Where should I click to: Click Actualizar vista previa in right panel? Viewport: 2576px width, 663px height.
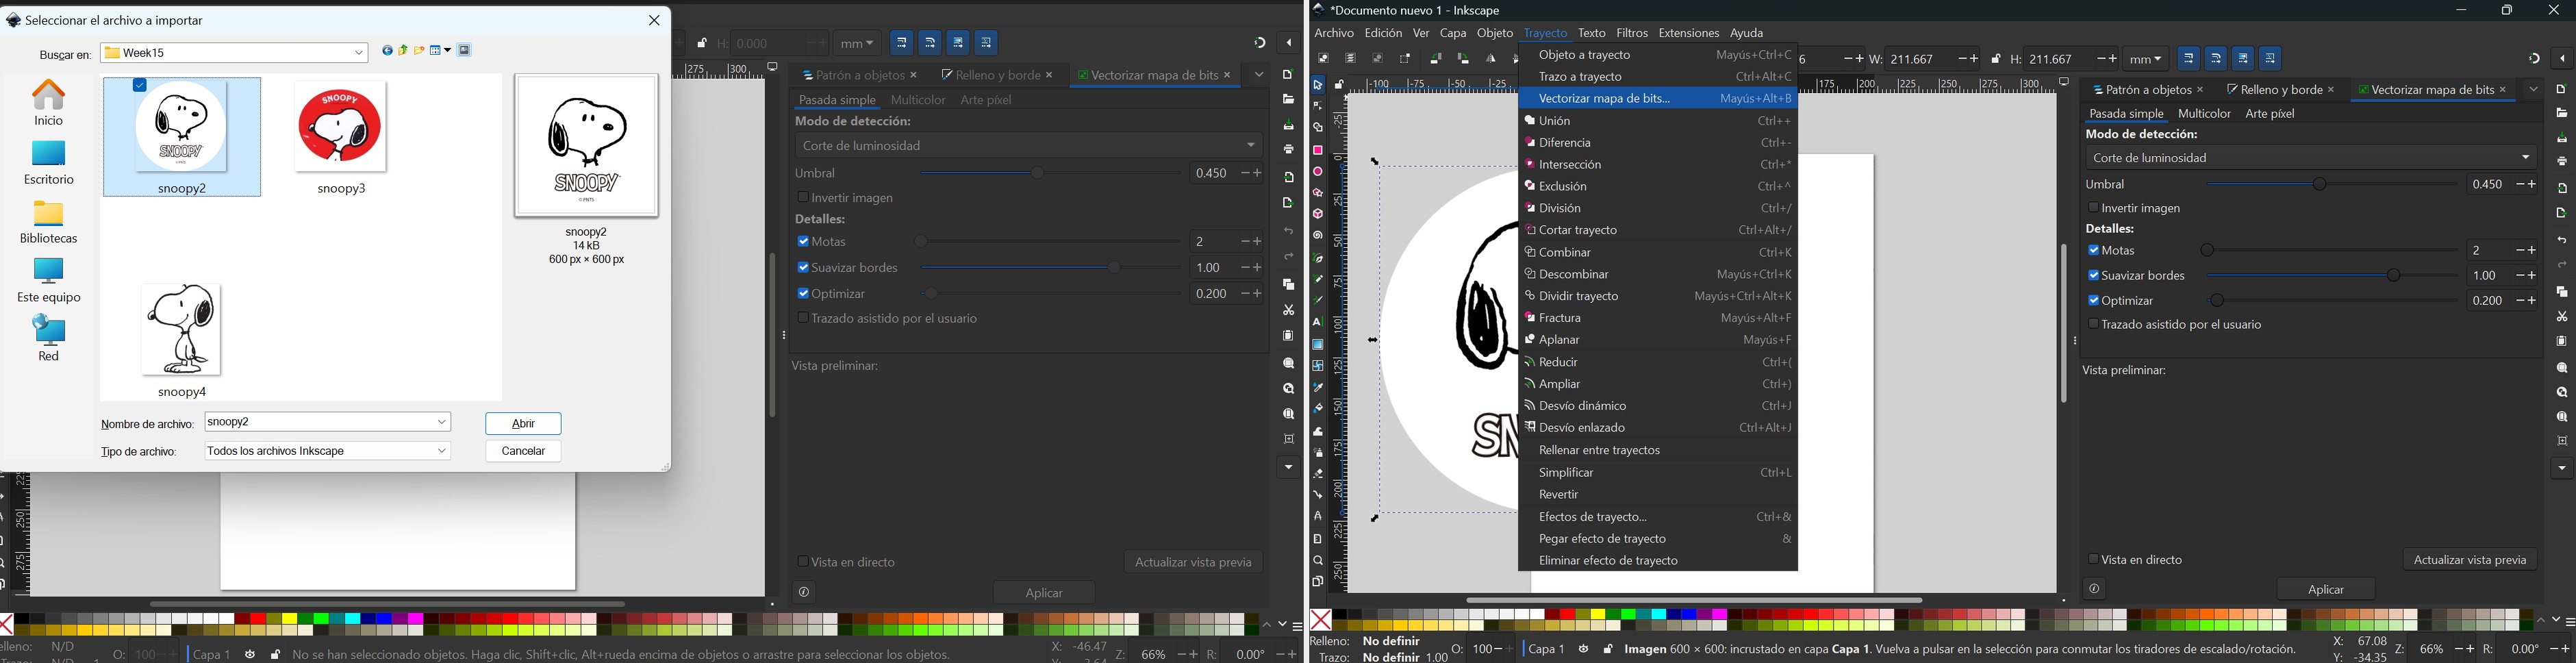coord(2469,559)
